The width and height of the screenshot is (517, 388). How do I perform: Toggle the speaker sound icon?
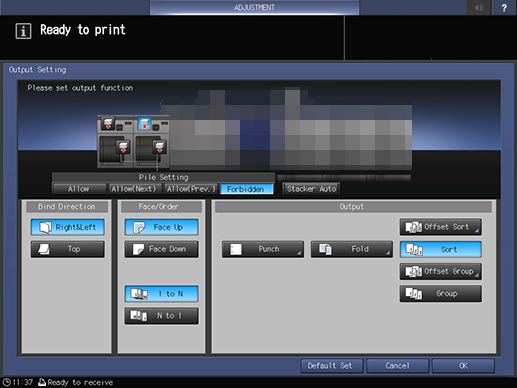479,8
